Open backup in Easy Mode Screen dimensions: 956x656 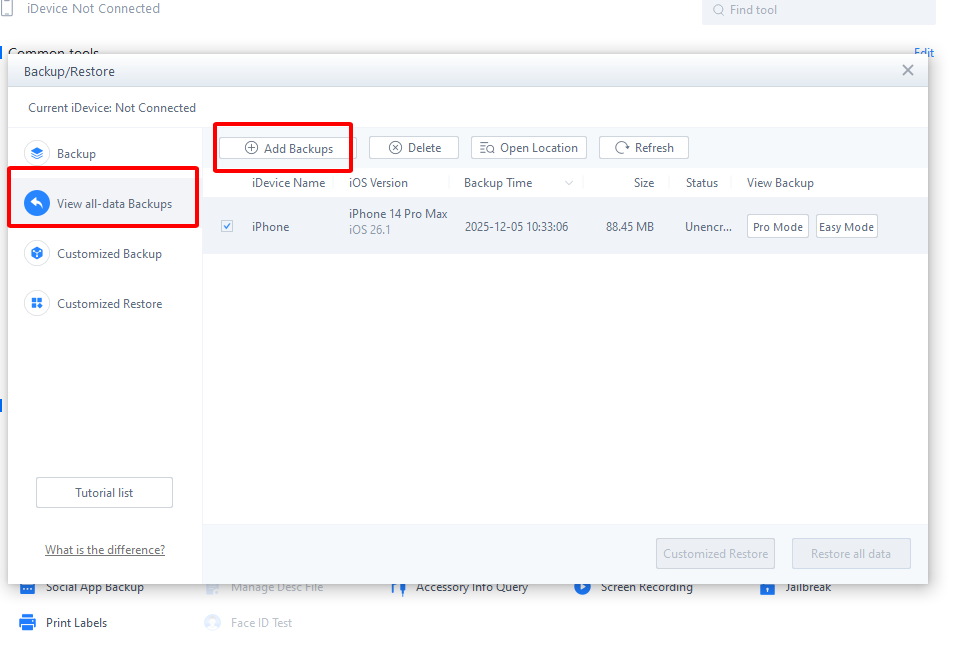(846, 227)
